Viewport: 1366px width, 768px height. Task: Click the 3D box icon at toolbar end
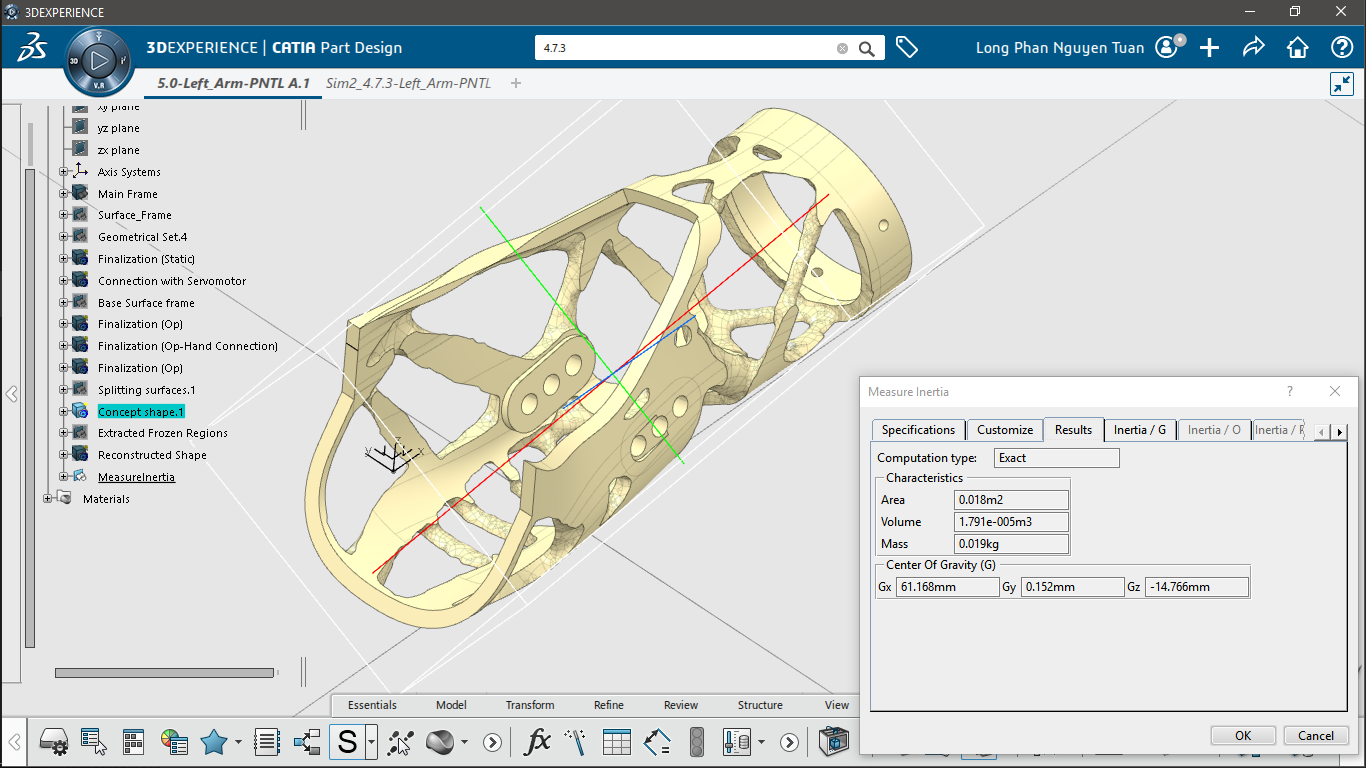pos(833,742)
